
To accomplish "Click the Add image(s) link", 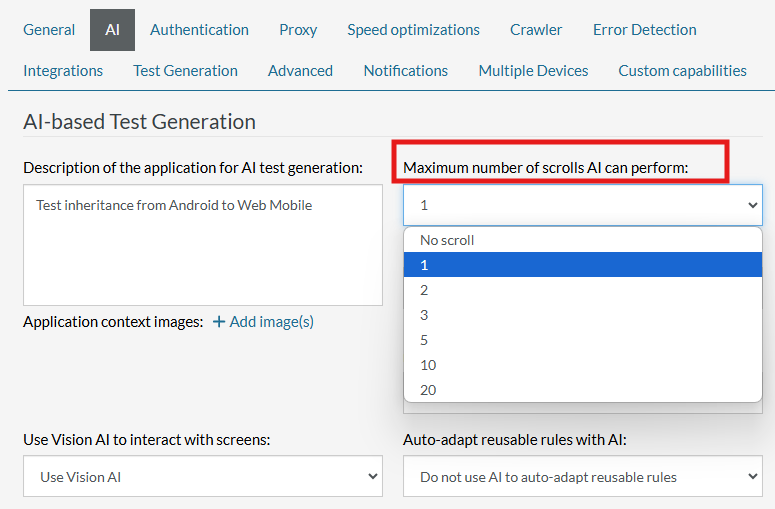I will click(271, 322).
